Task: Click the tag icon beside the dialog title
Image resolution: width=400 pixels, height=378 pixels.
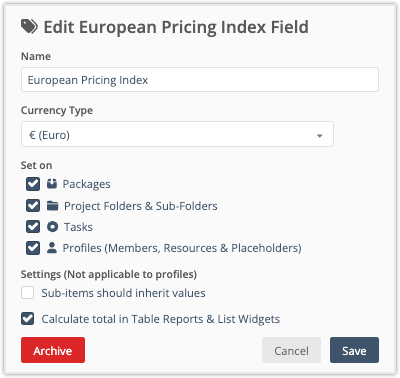Action: pos(29,27)
